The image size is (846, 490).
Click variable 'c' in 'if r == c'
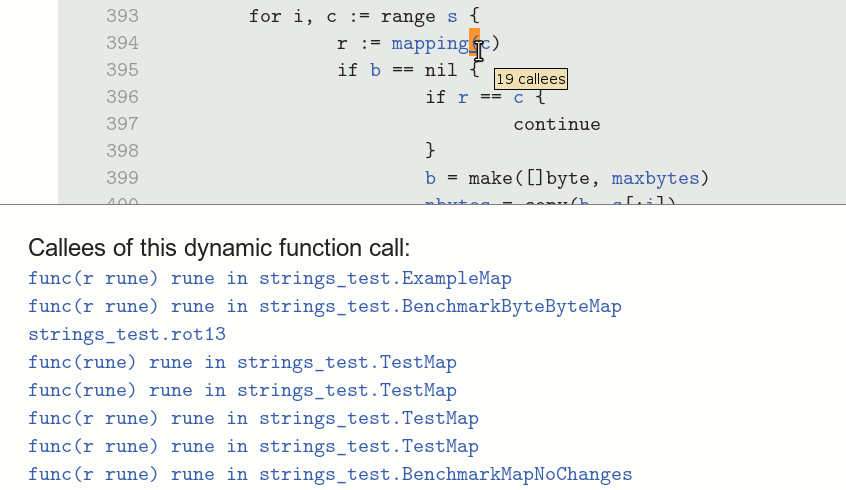point(518,97)
